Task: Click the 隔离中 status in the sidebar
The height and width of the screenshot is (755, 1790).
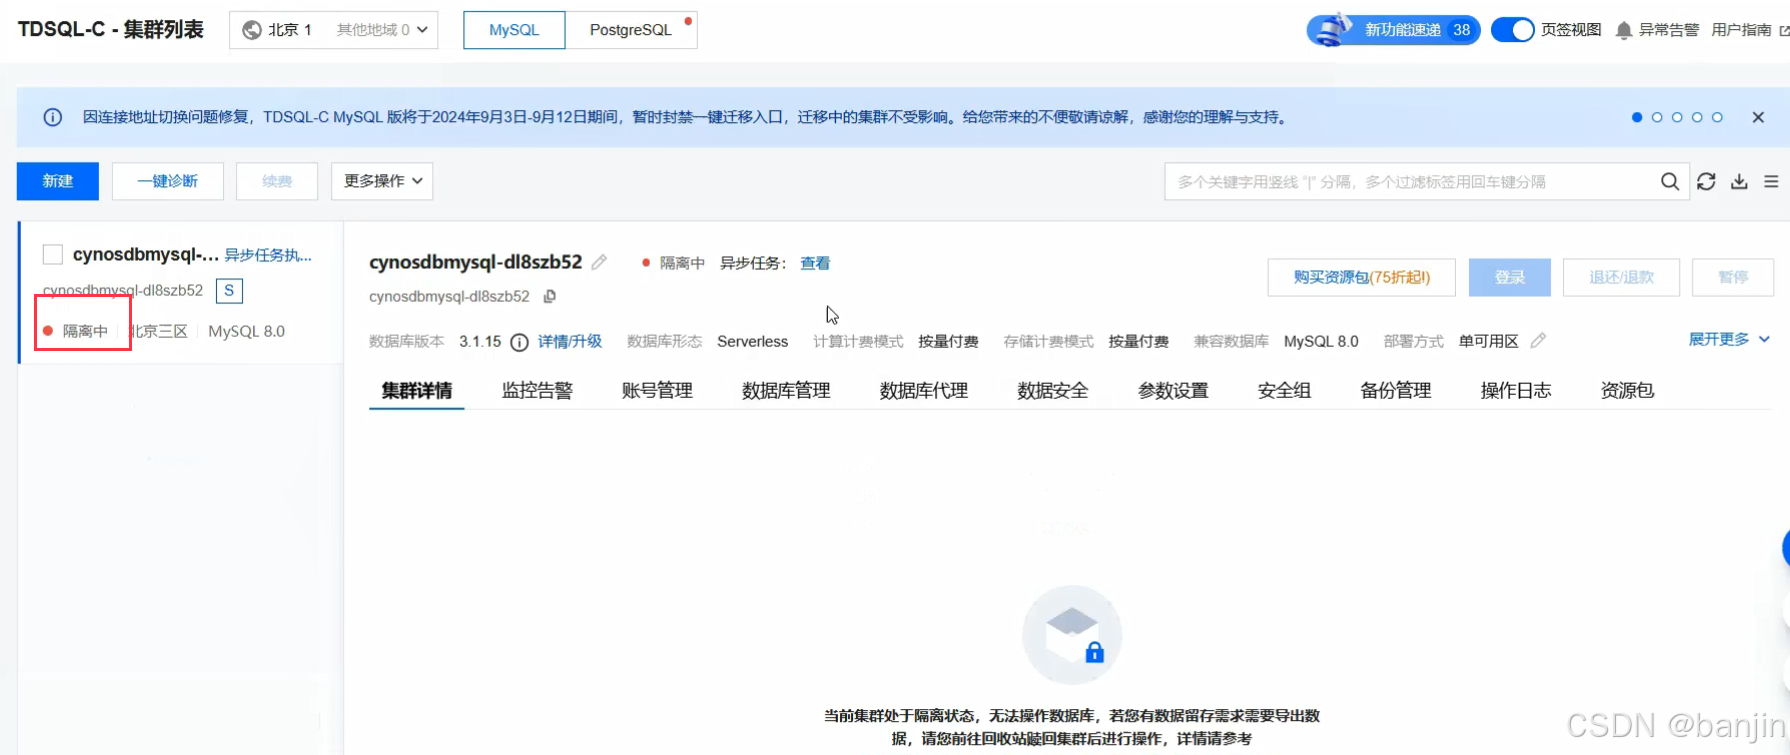Action: 85,331
